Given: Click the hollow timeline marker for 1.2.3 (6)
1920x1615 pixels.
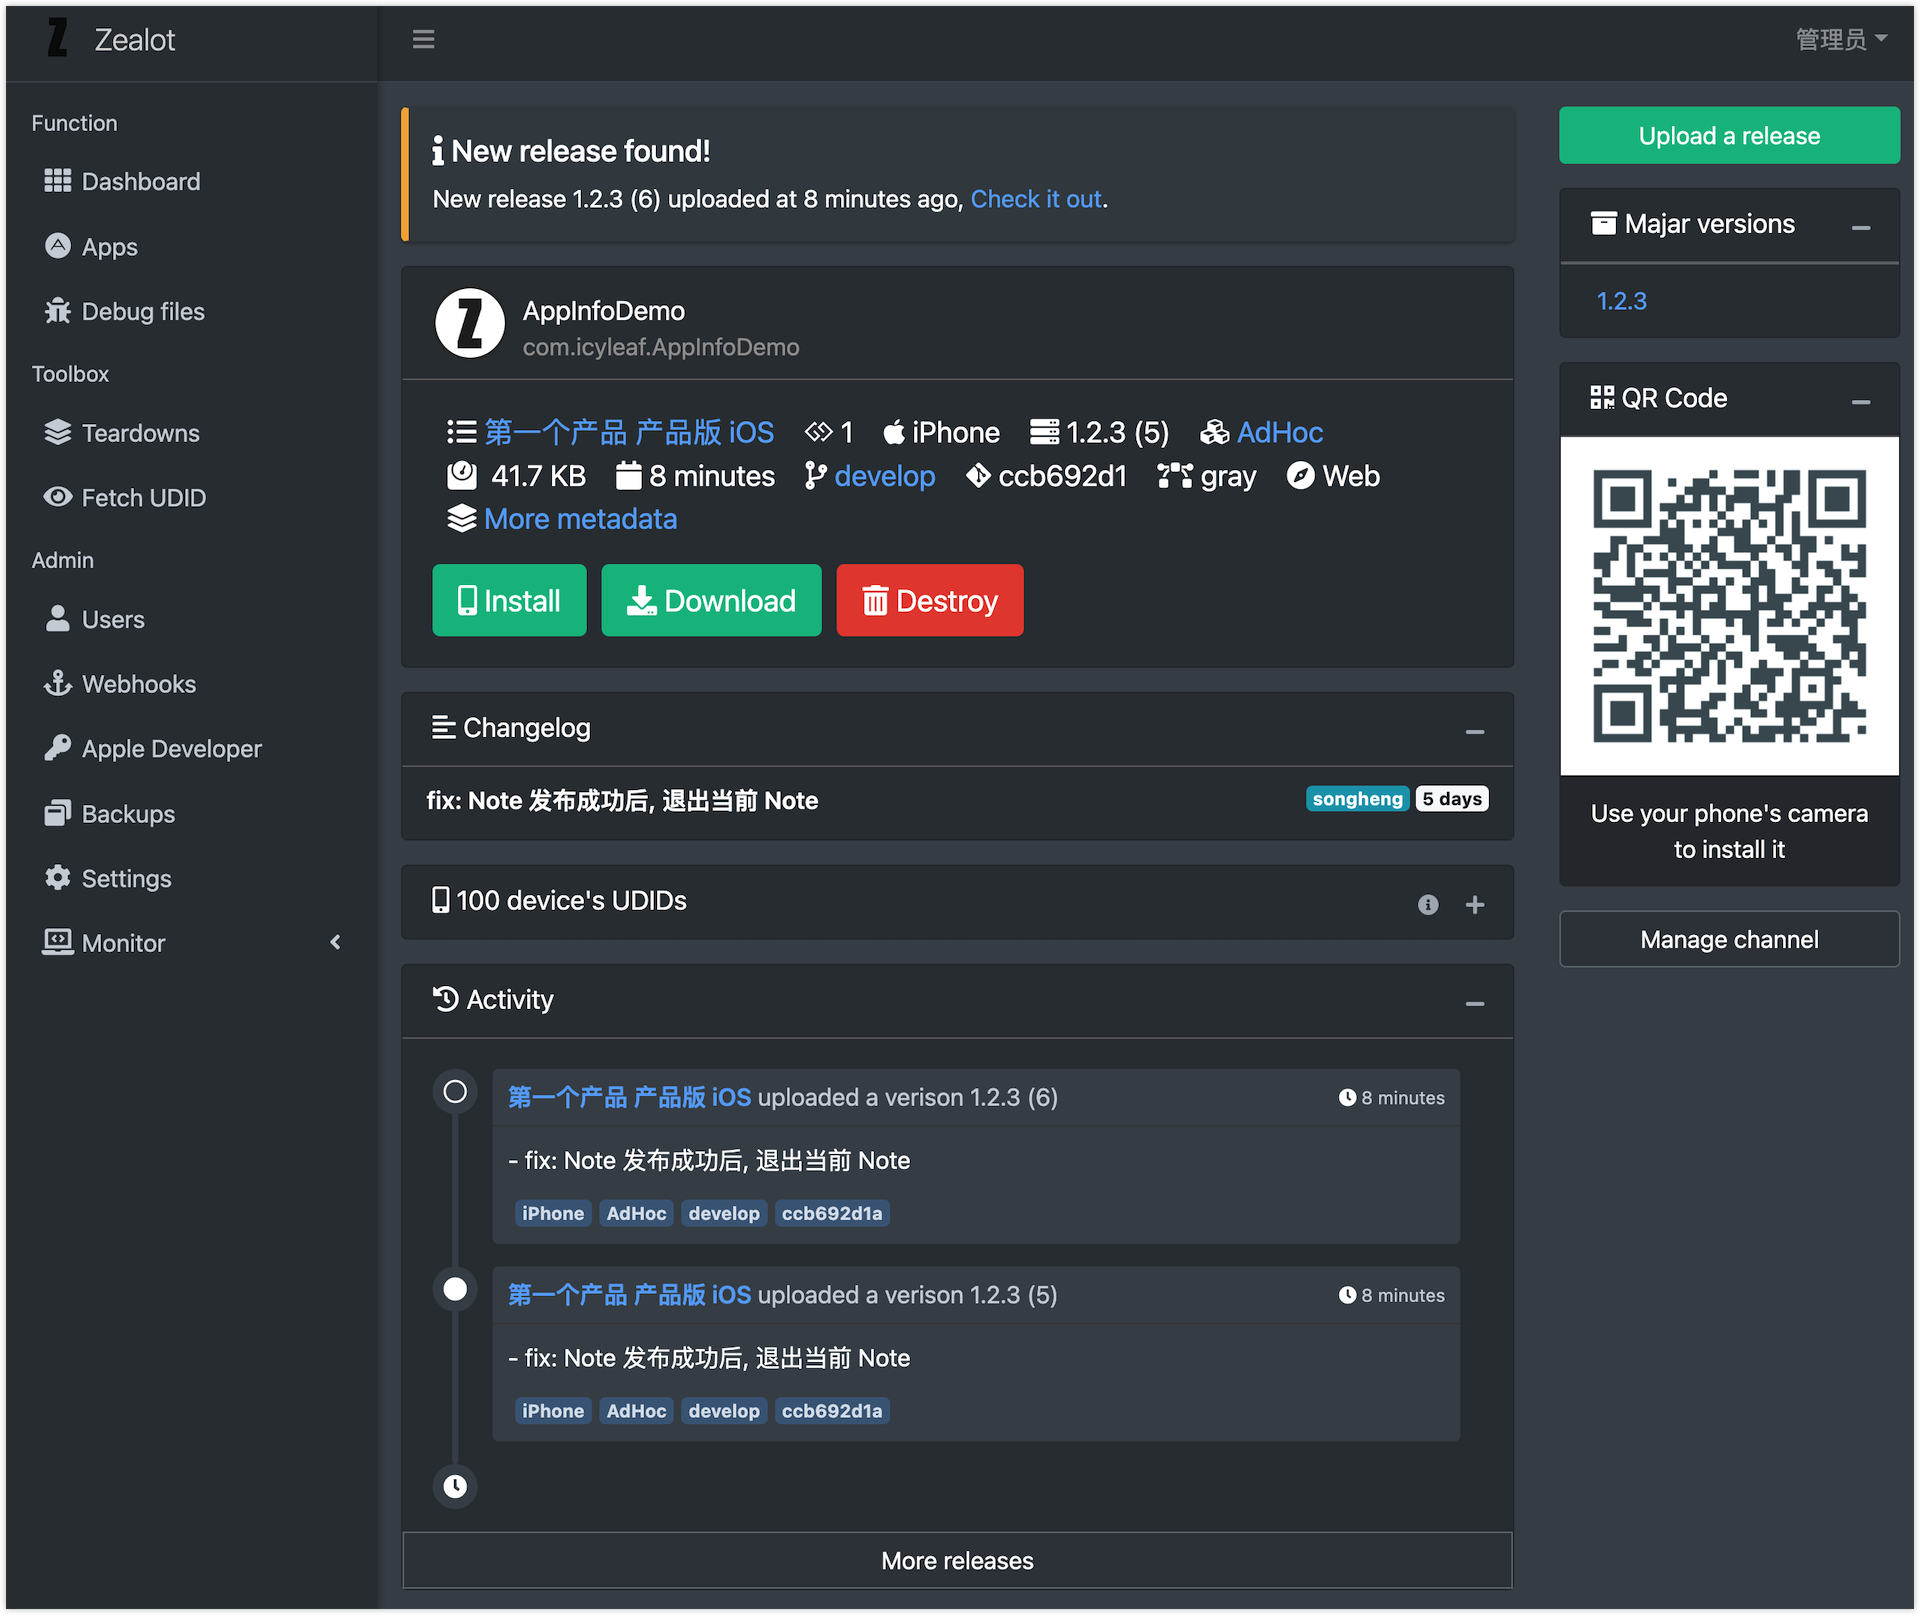Looking at the screenshot, I should [455, 1091].
